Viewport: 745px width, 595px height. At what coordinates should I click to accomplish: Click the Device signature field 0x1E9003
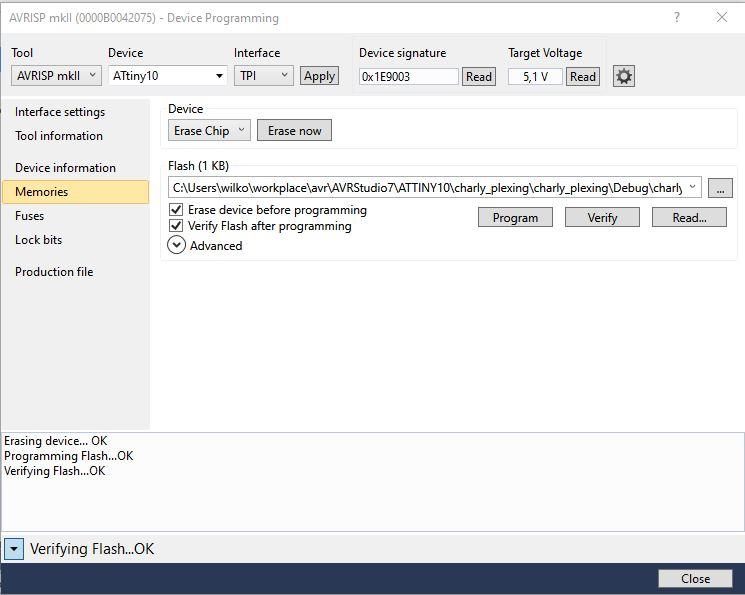408,77
